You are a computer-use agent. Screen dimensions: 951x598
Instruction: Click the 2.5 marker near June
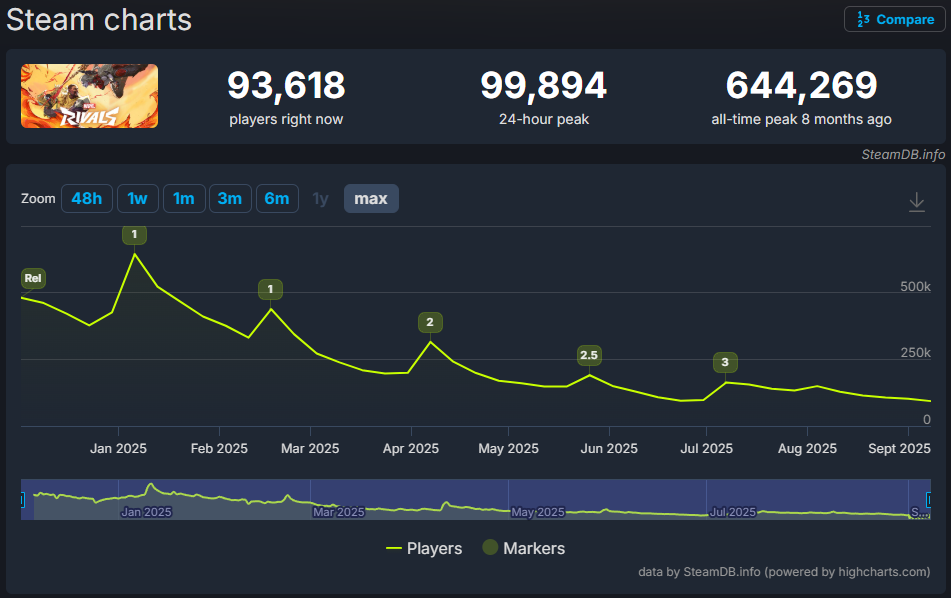[x=589, y=355]
